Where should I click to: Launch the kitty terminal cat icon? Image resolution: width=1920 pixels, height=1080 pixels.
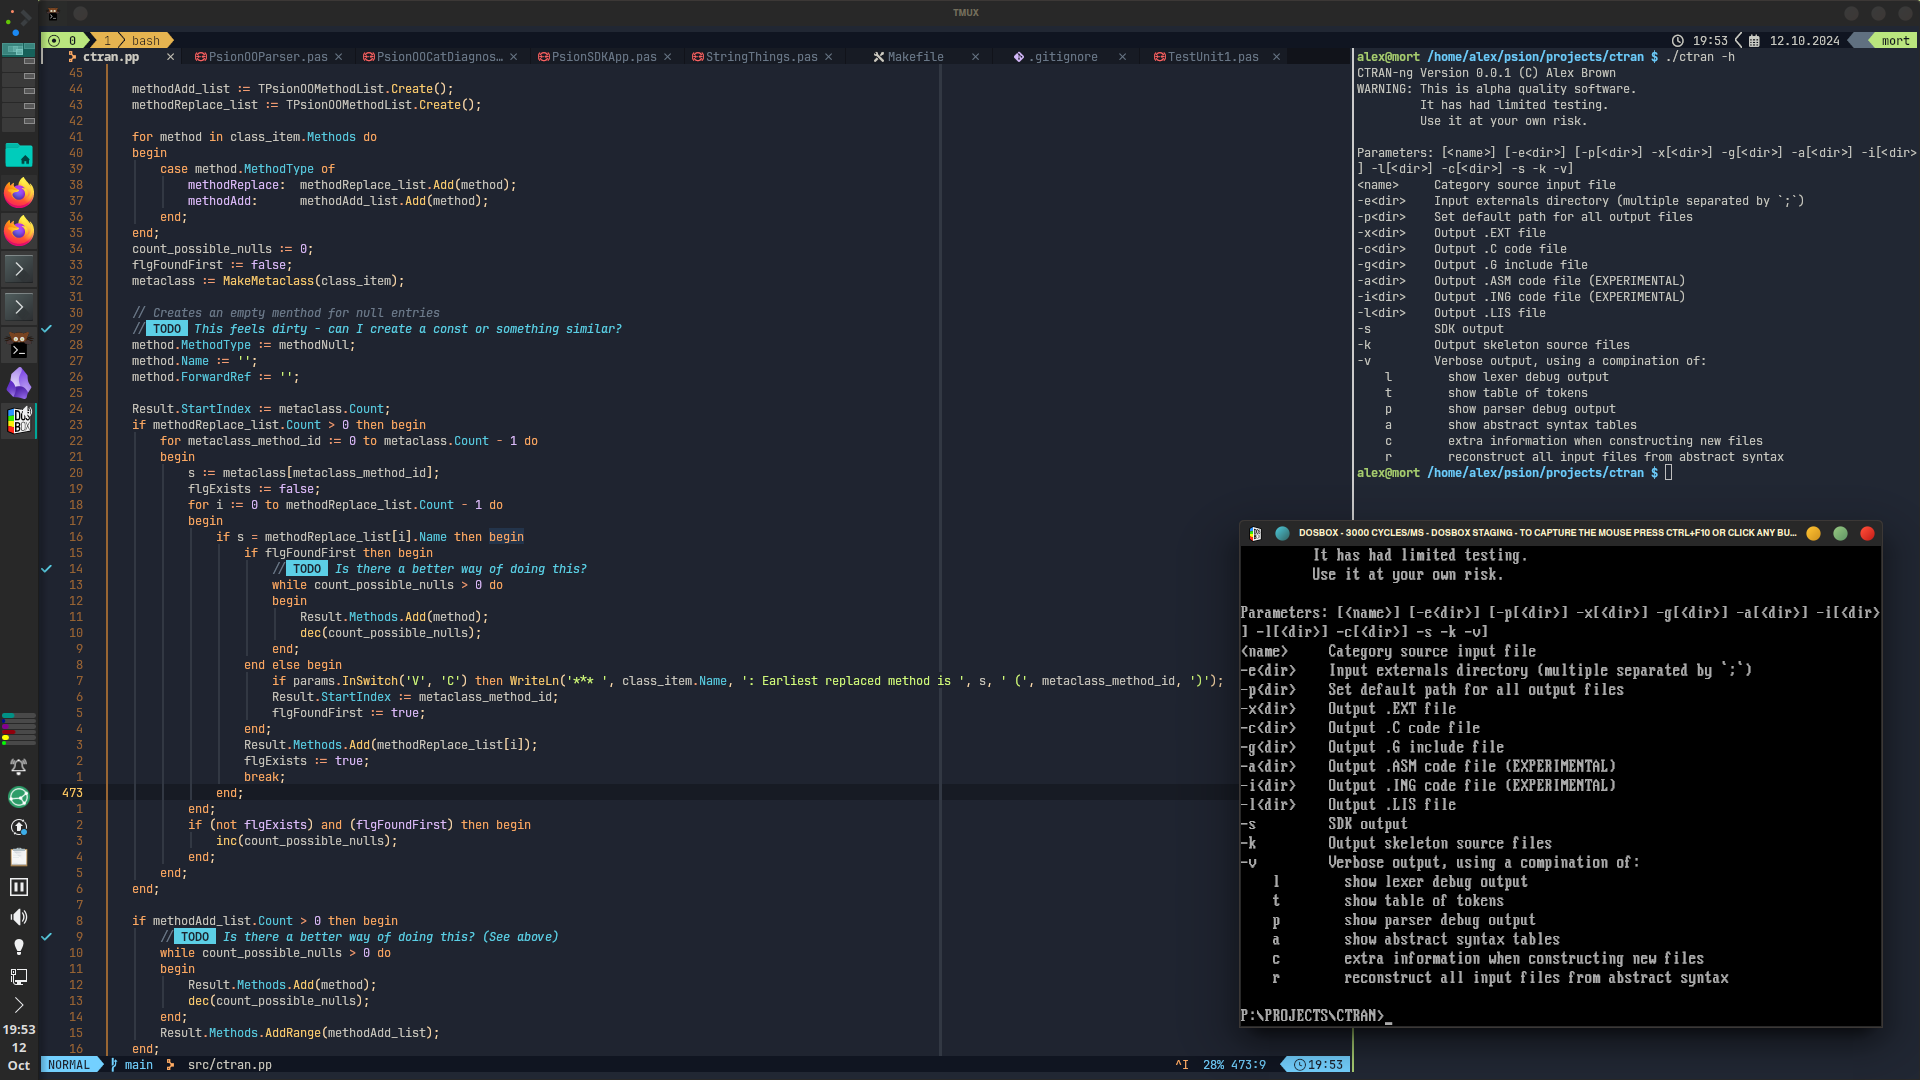click(x=18, y=345)
